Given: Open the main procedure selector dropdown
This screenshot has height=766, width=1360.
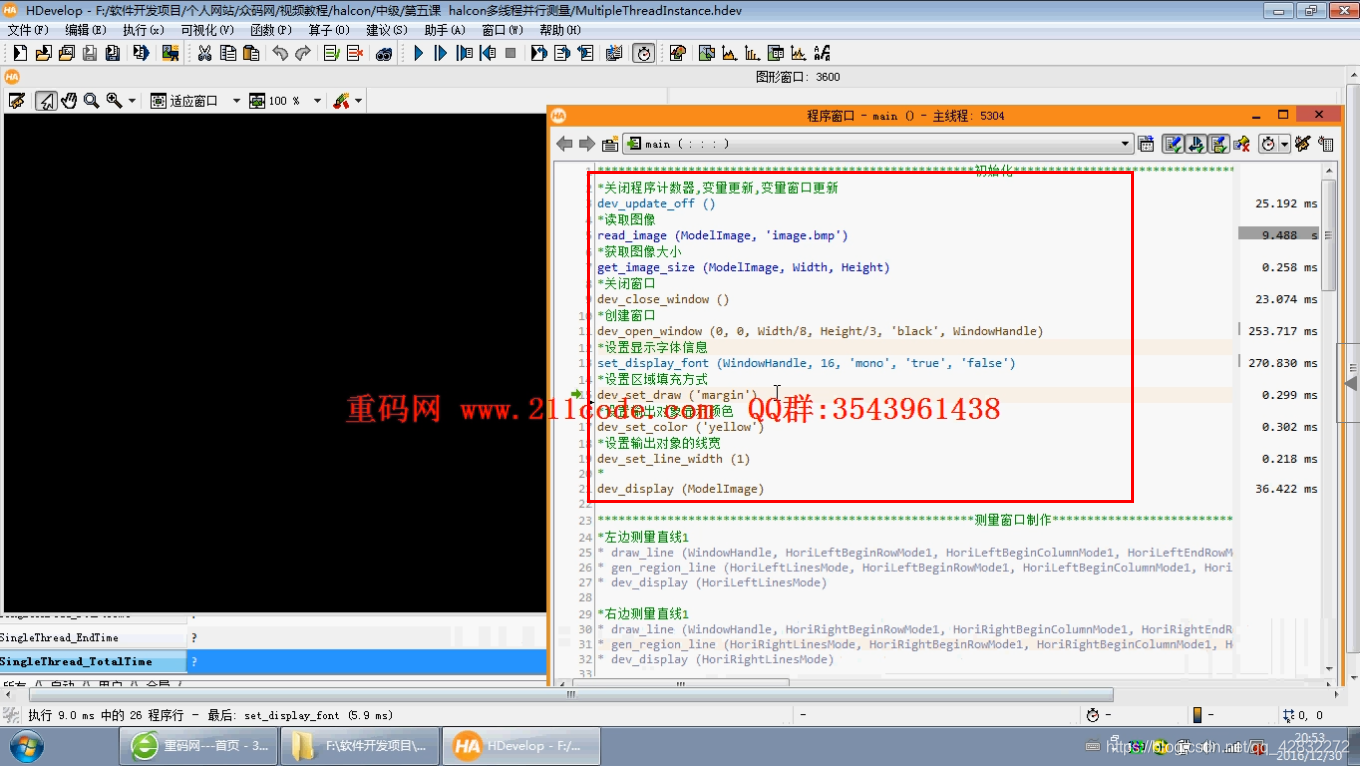Looking at the screenshot, I should pyautogui.click(x=878, y=144).
